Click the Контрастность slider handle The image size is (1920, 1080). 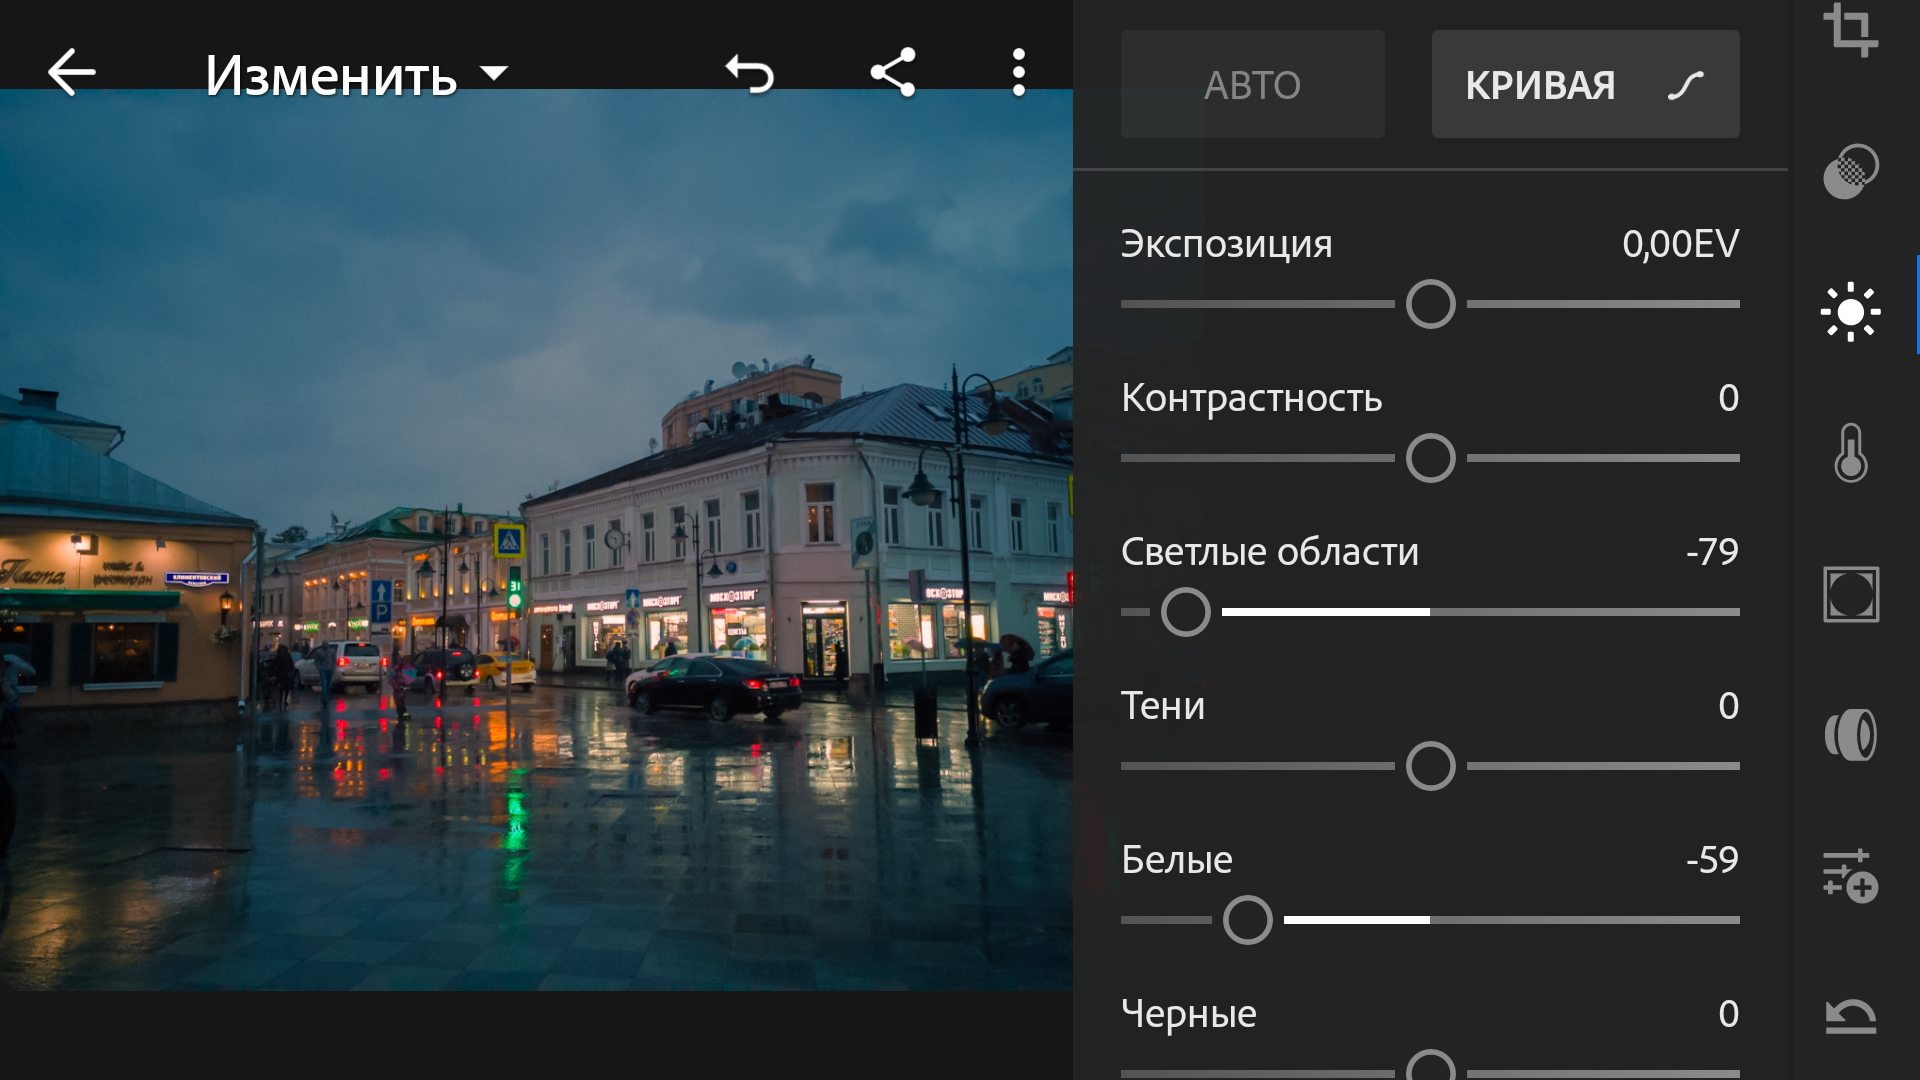[1430, 458]
